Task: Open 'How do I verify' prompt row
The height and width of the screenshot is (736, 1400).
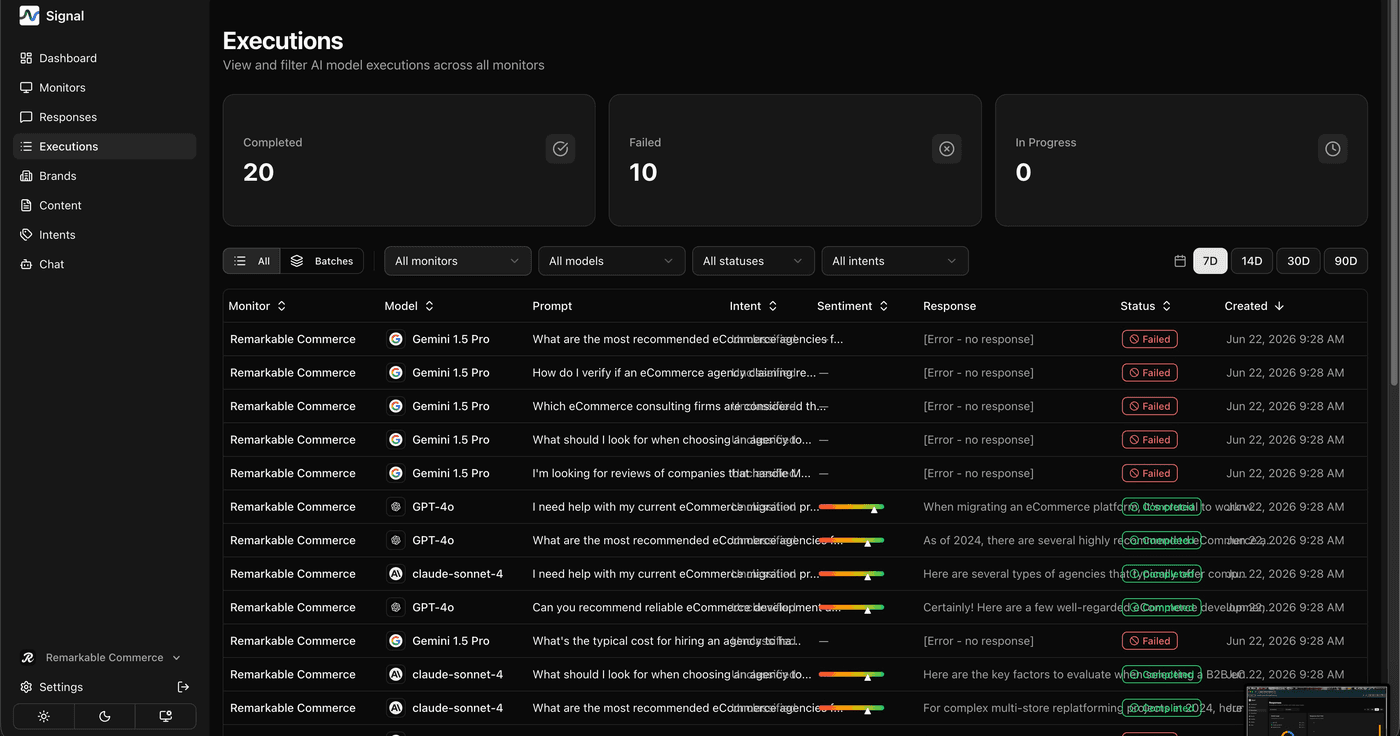Action: (794, 373)
